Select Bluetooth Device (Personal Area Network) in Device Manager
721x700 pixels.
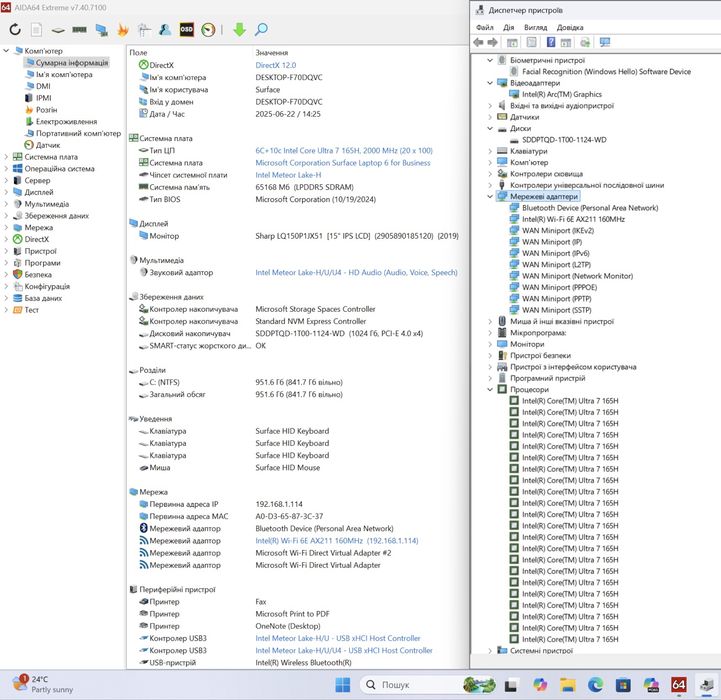point(590,208)
